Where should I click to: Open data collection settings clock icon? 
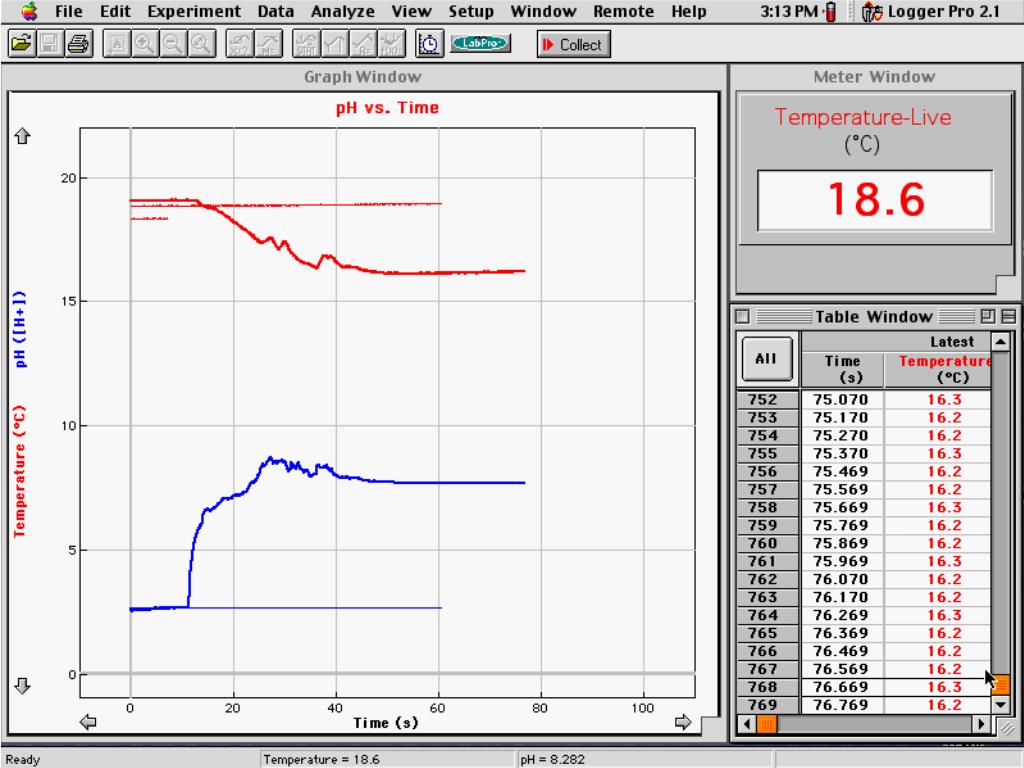pos(429,44)
